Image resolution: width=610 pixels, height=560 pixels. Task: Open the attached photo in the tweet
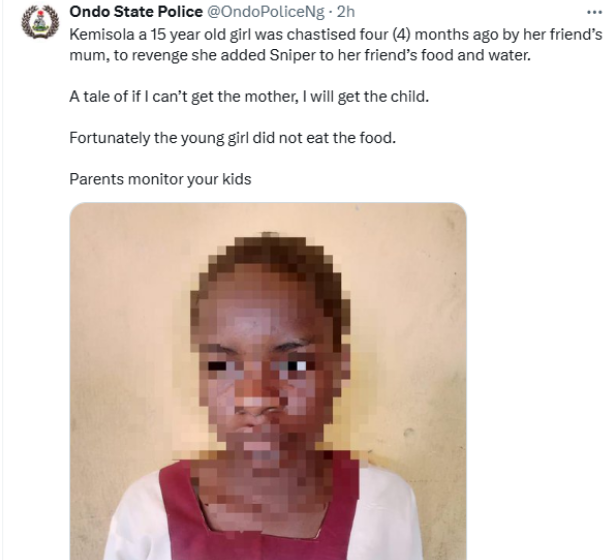268,380
